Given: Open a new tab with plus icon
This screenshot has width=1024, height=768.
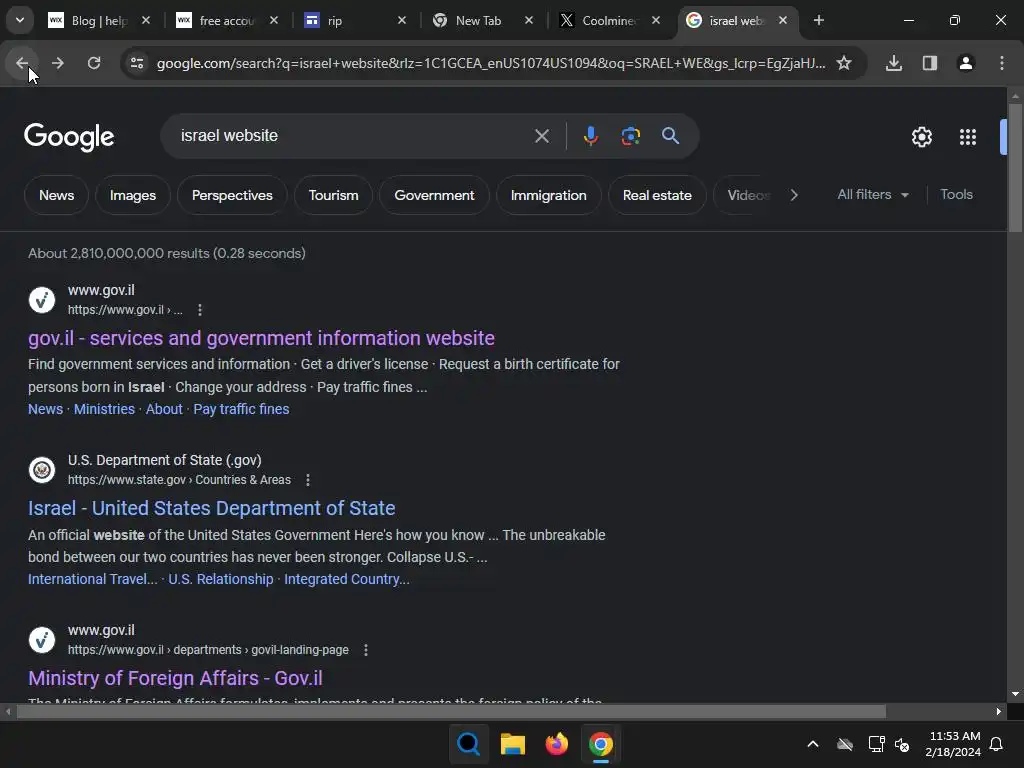Looking at the screenshot, I should coord(818,20).
